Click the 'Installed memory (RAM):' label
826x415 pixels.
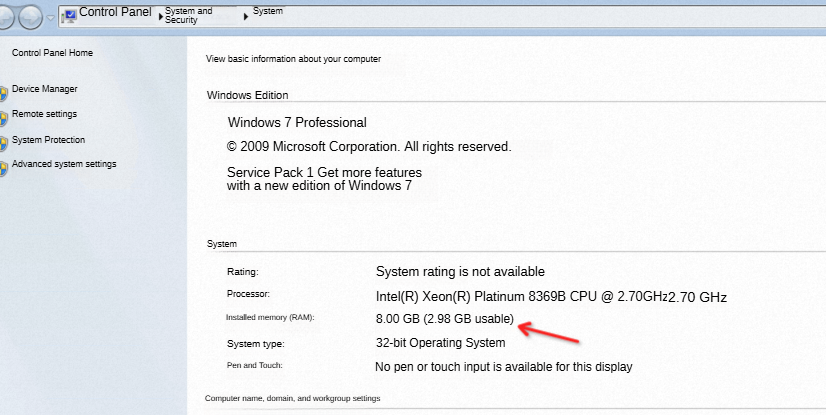click(270, 318)
